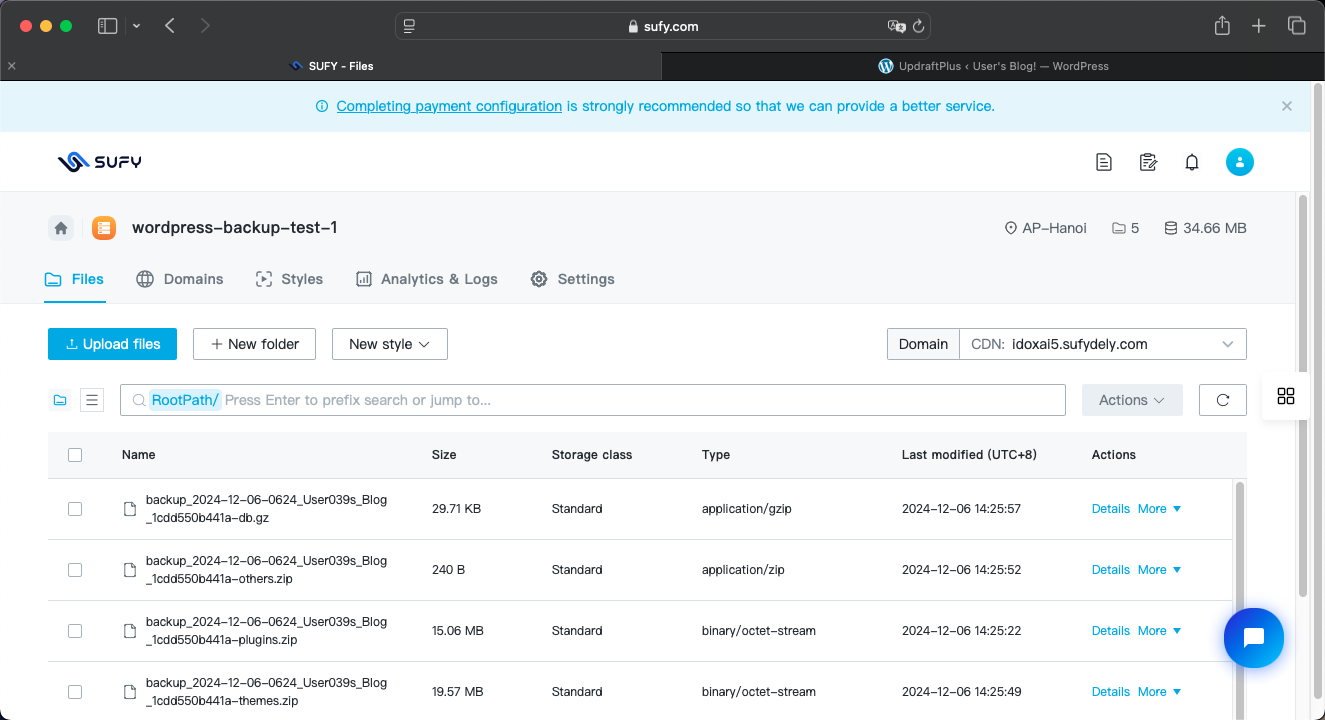This screenshot has width=1325, height=720.
Task: Open a new Safari tab
Action: 1259,26
